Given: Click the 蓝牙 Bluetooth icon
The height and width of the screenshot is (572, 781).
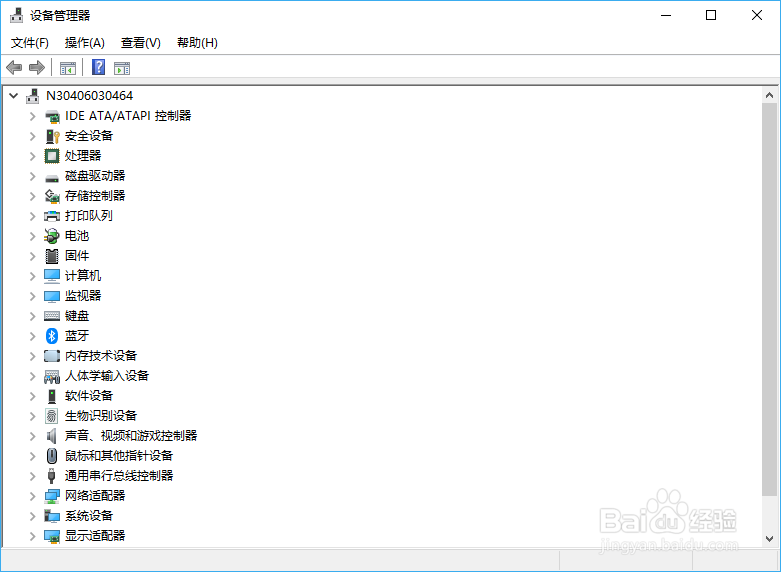Looking at the screenshot, I should coord(52,336).
